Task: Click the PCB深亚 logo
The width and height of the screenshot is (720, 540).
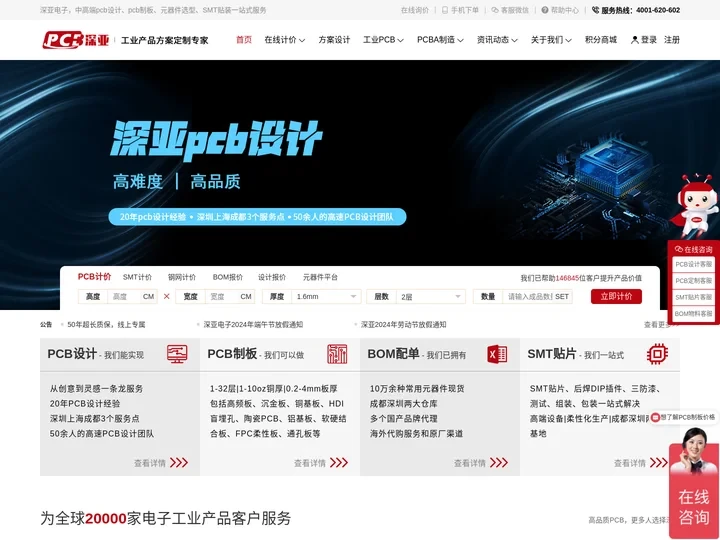Action: point(76,39)
